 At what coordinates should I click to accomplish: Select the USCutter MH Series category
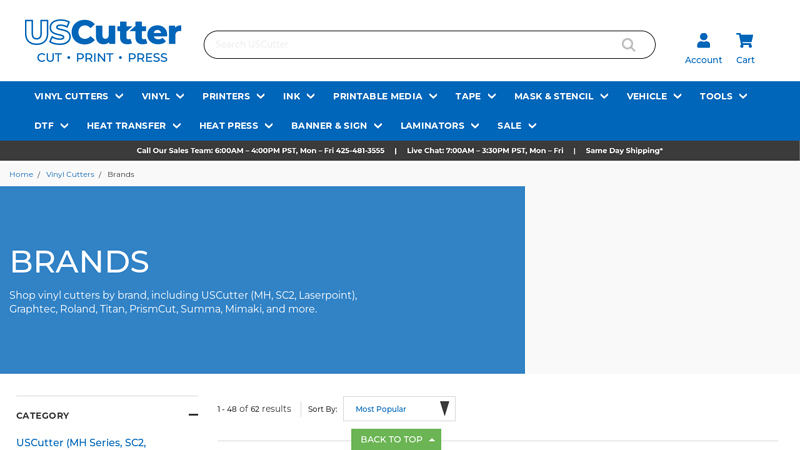81,442
